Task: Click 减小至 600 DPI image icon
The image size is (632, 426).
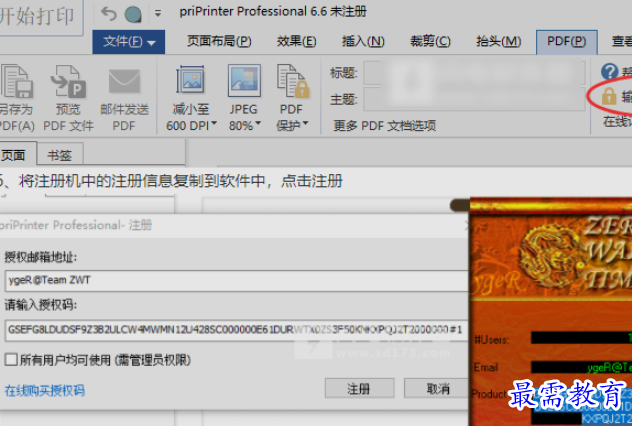Action: (190, 81)
